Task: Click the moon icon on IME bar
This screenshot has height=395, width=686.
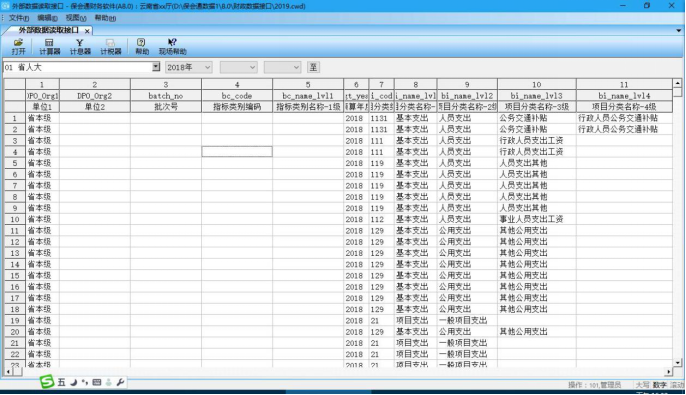Action: click(74, 382)
